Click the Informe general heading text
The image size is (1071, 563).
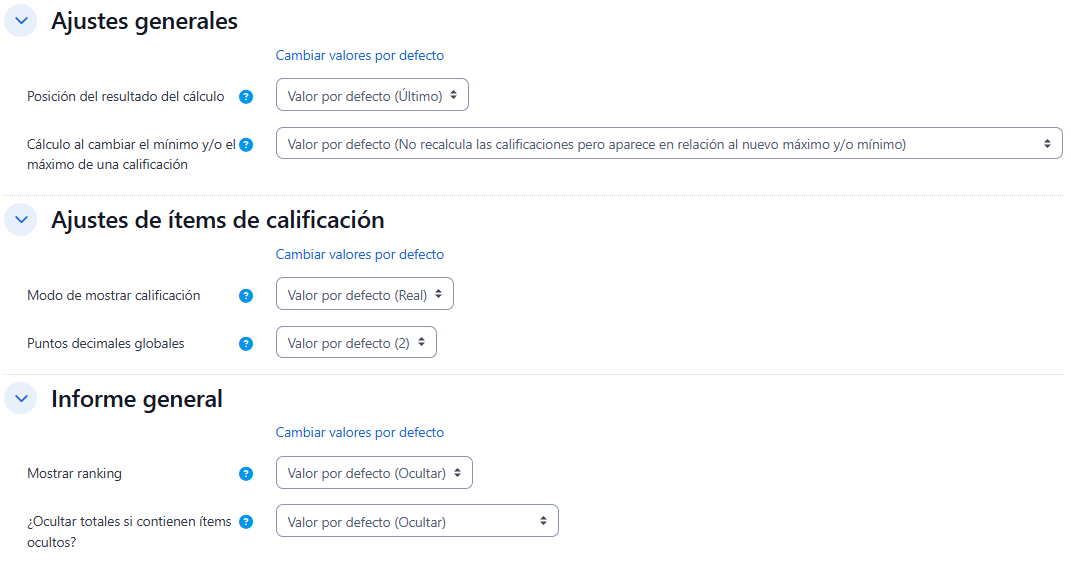point(137,399)
